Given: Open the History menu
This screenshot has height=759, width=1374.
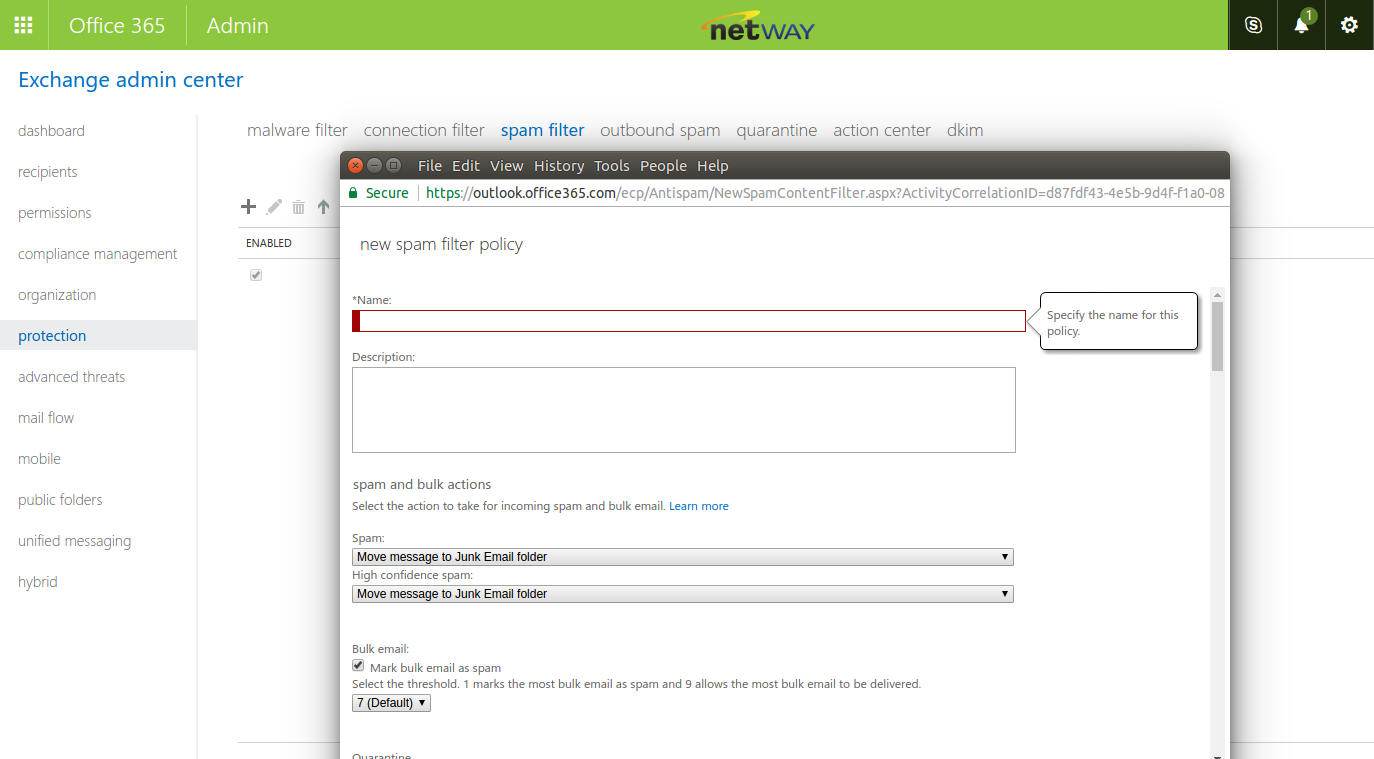Looking at the screenshot, I should (x=558, y=166).
